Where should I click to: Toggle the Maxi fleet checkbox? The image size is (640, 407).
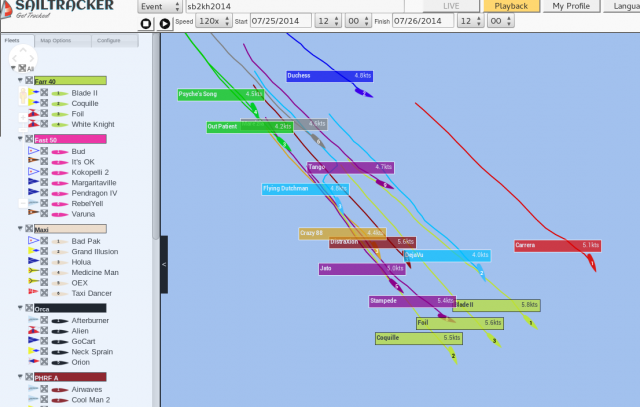(29, 229)
